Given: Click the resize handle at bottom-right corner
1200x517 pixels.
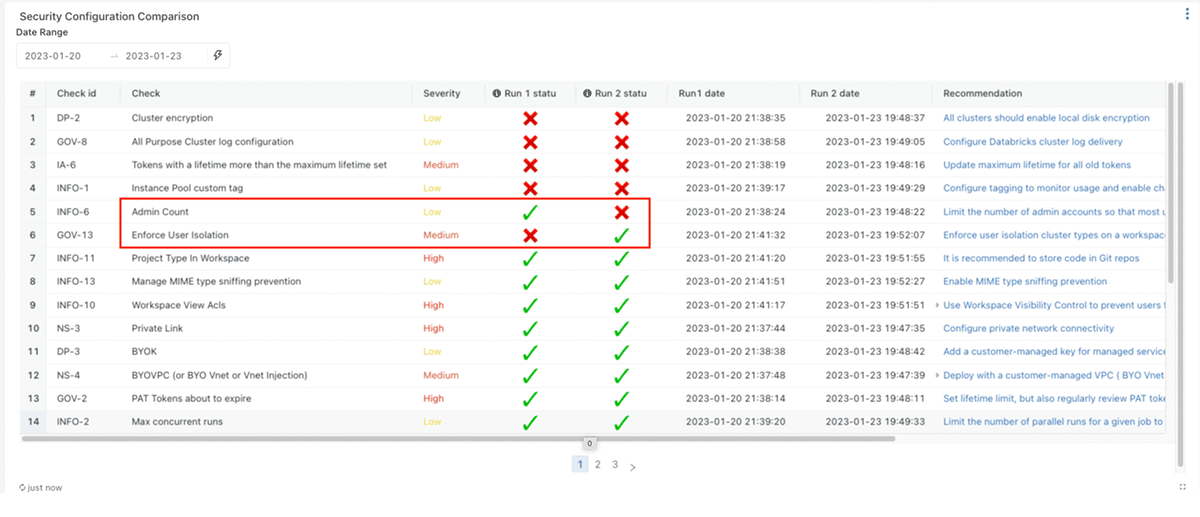Looking at the screenshot, I should [x=1182, y=487].
